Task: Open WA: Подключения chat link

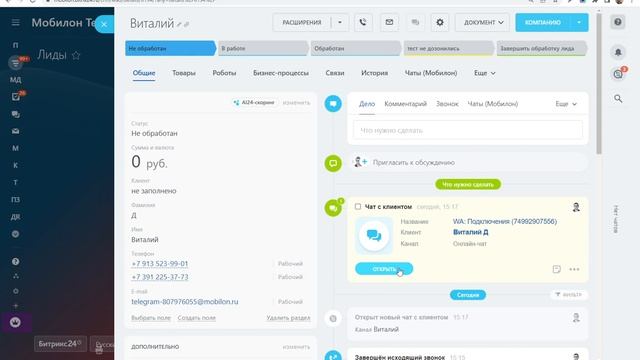Action: tap(504, 221)
